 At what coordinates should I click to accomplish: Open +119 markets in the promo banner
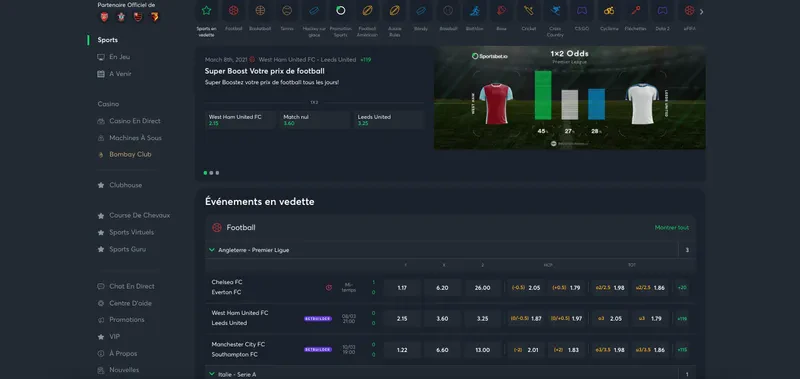click(365, 60)
